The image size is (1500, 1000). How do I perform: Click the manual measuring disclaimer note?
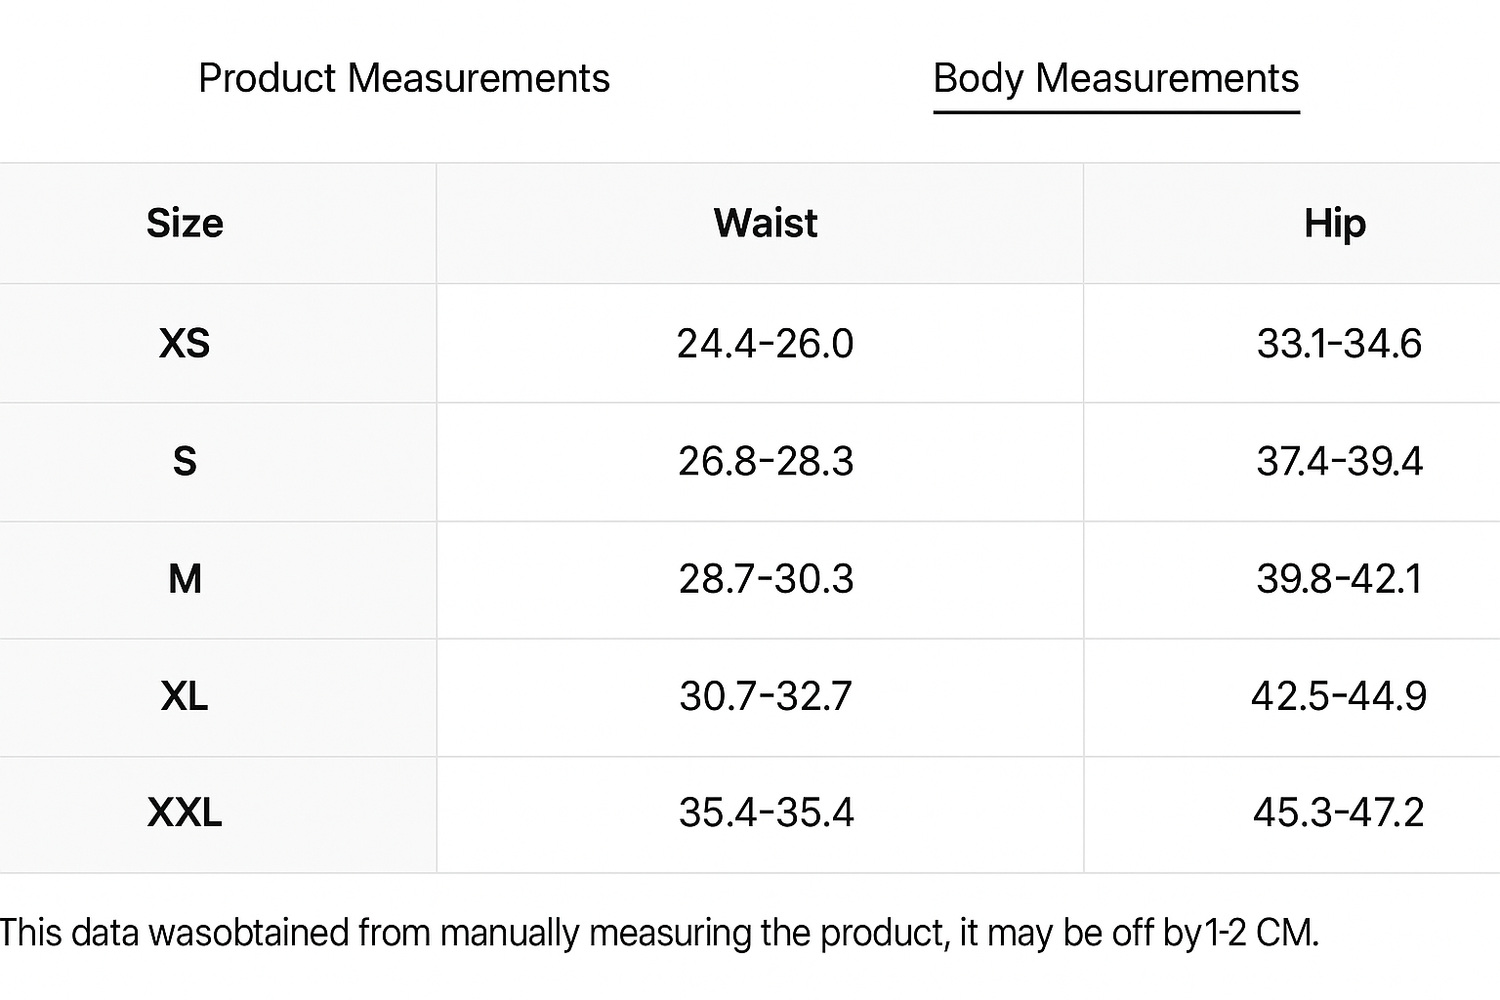tap(660, 933)
